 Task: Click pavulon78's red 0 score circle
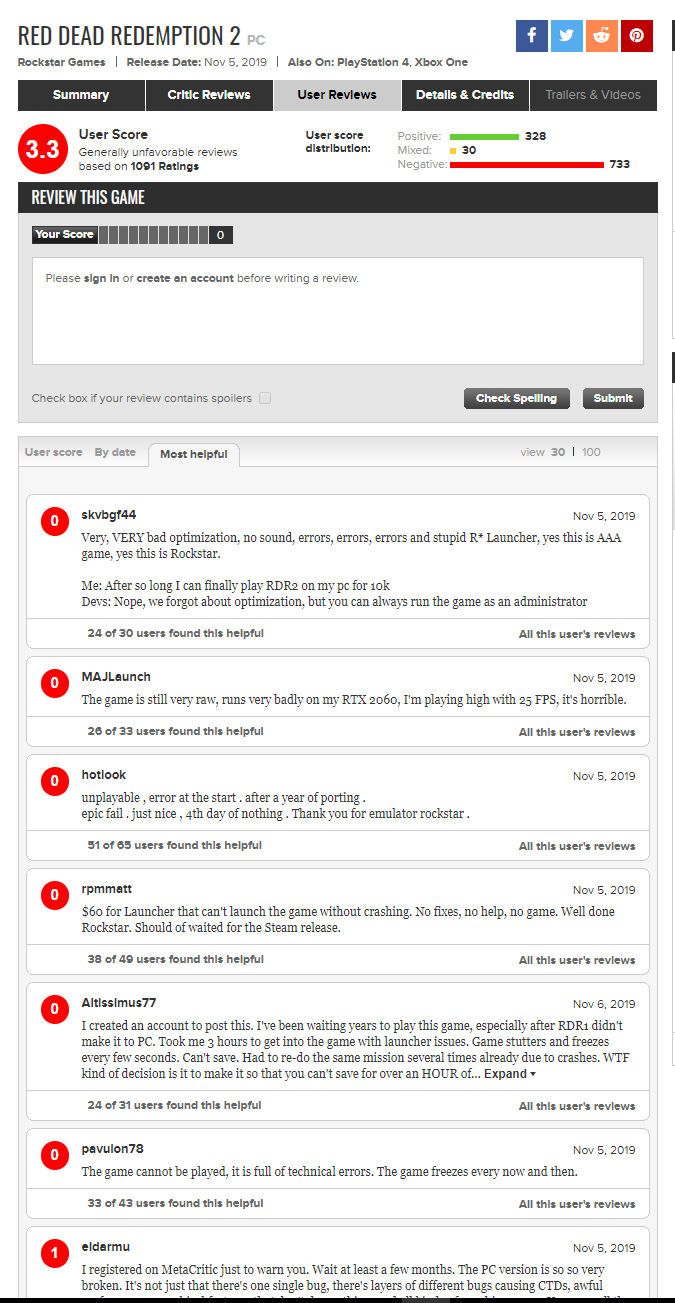(x=54, y=1155)
